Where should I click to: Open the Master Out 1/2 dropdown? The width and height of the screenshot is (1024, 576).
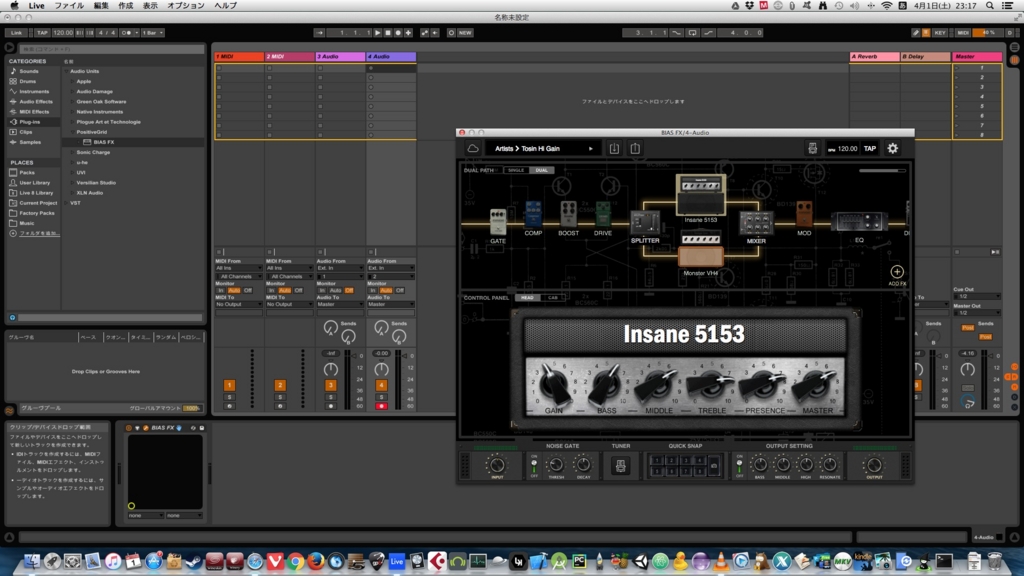(976, 313)
